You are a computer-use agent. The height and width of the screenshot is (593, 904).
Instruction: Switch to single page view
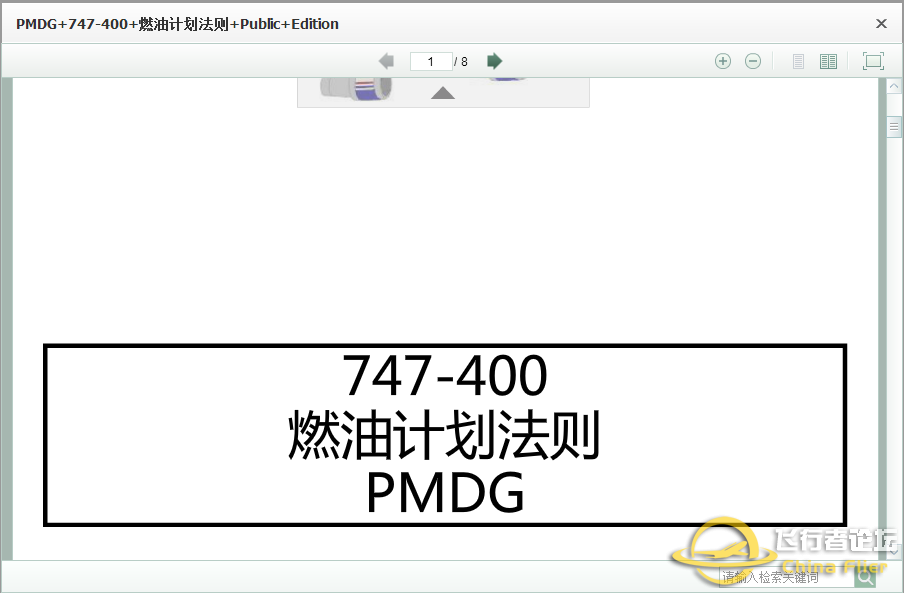798,61
